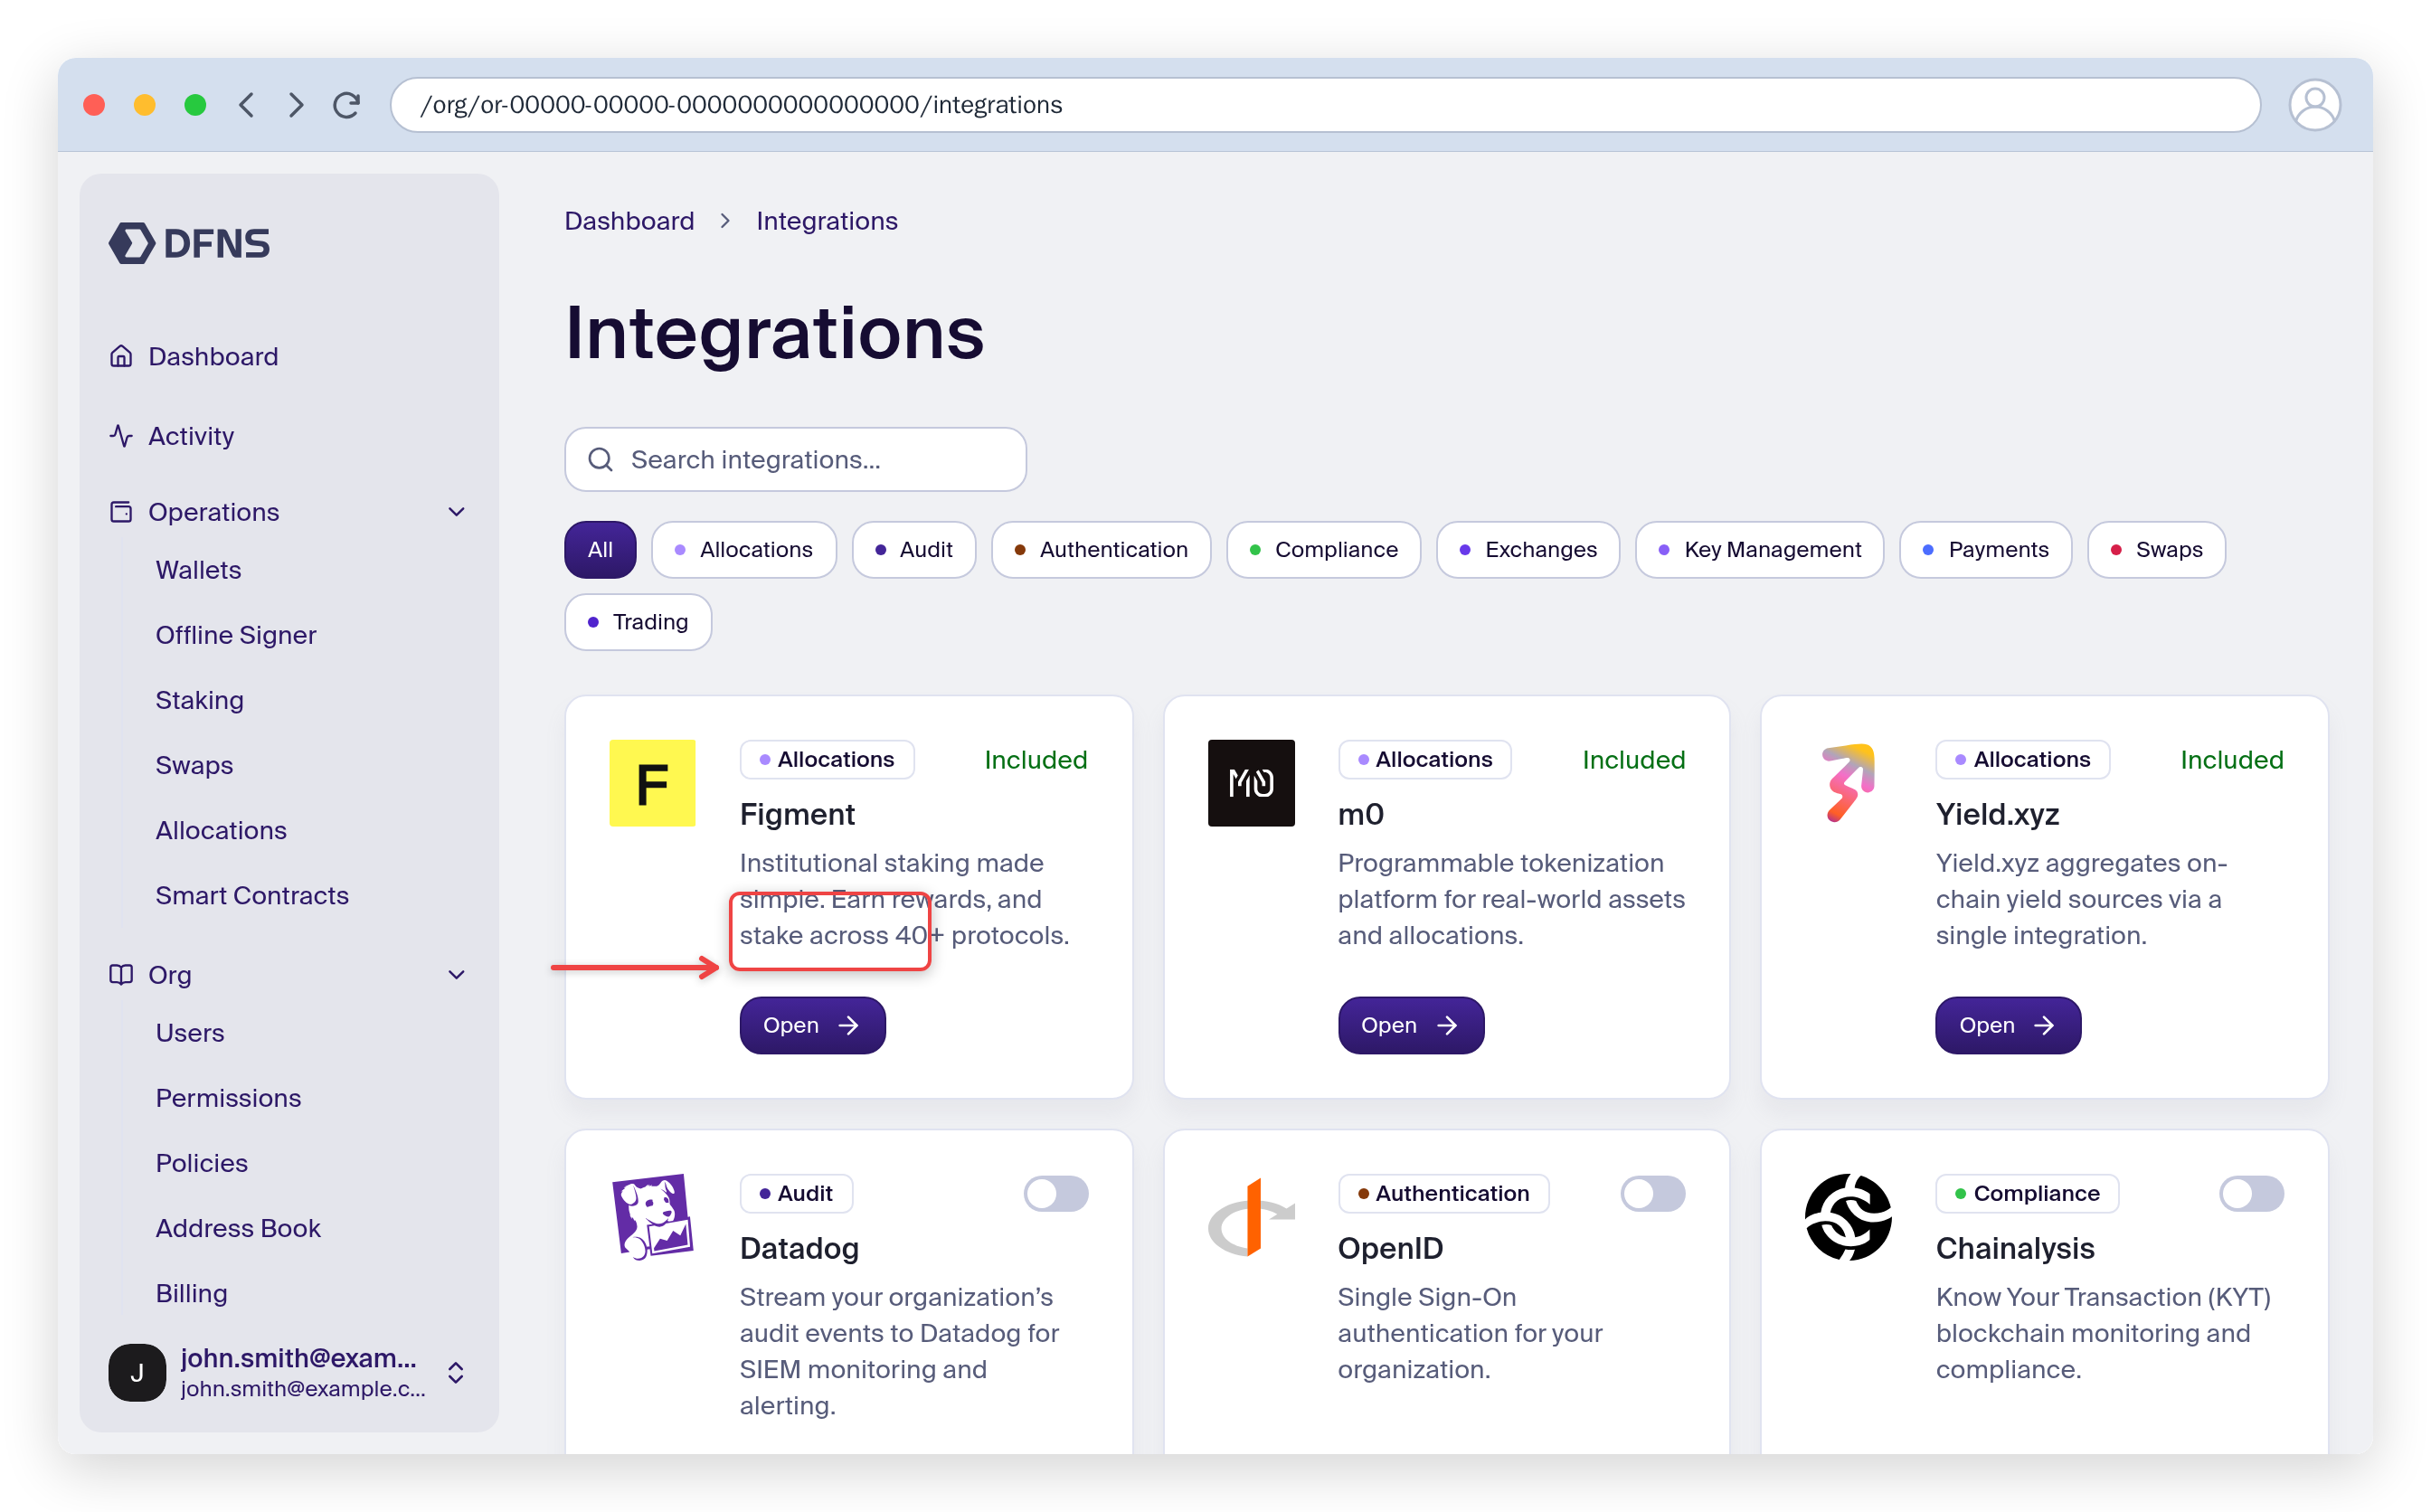
Task: Open the user profile icon in the browser bar
Action: (x=2314, y=105)
